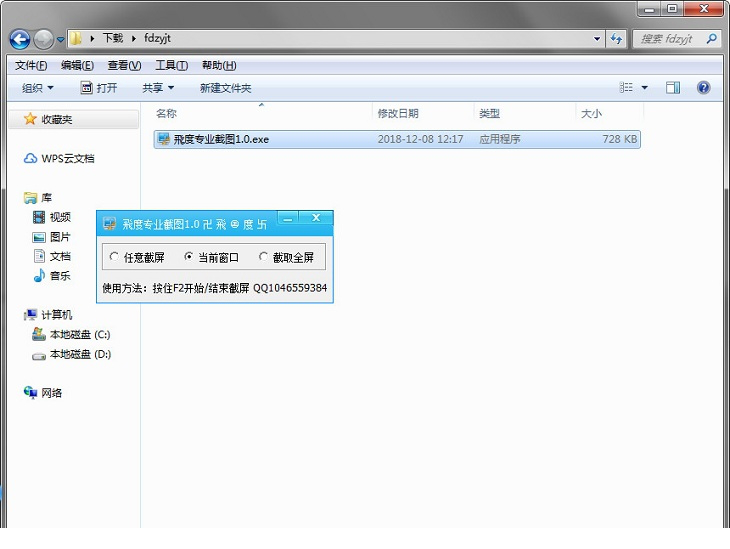The width and height of the screenshot is (730, 549).
Task: Click the exe file's application icon
Action: [163, 139]
